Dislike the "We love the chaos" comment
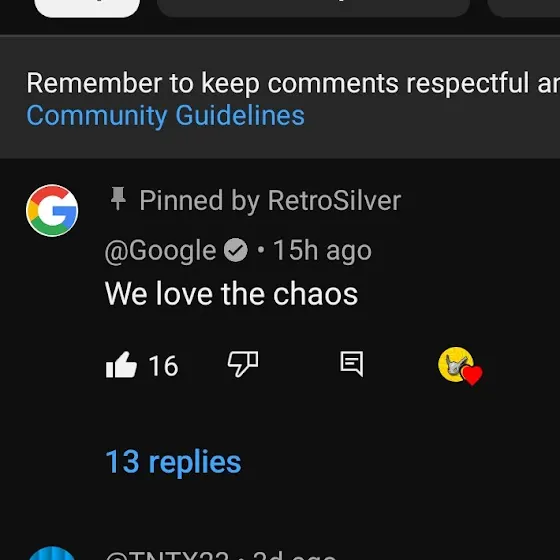This screenshot has height=560, width=560. click(243, 364)
